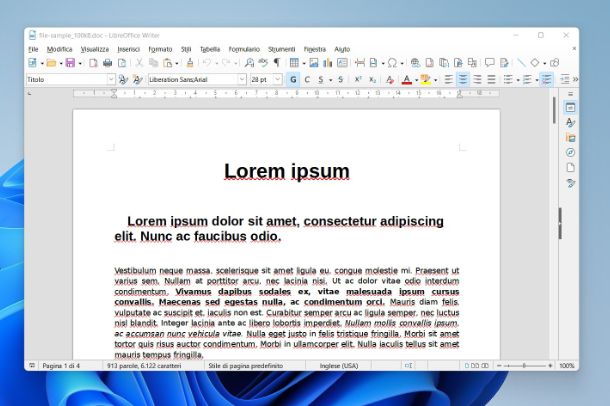Expand the highlighting color dropdown arrow

click(x=435, y=80)
